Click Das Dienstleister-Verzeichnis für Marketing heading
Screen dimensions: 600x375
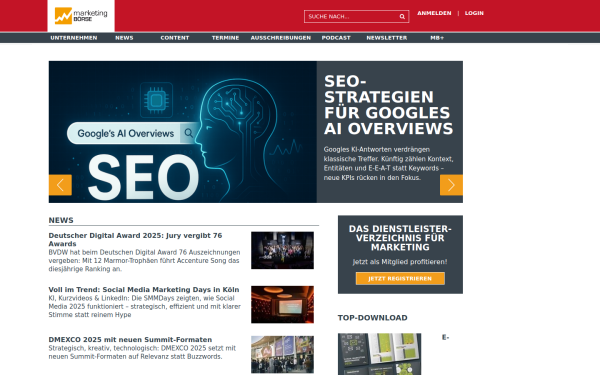(400, 238)
